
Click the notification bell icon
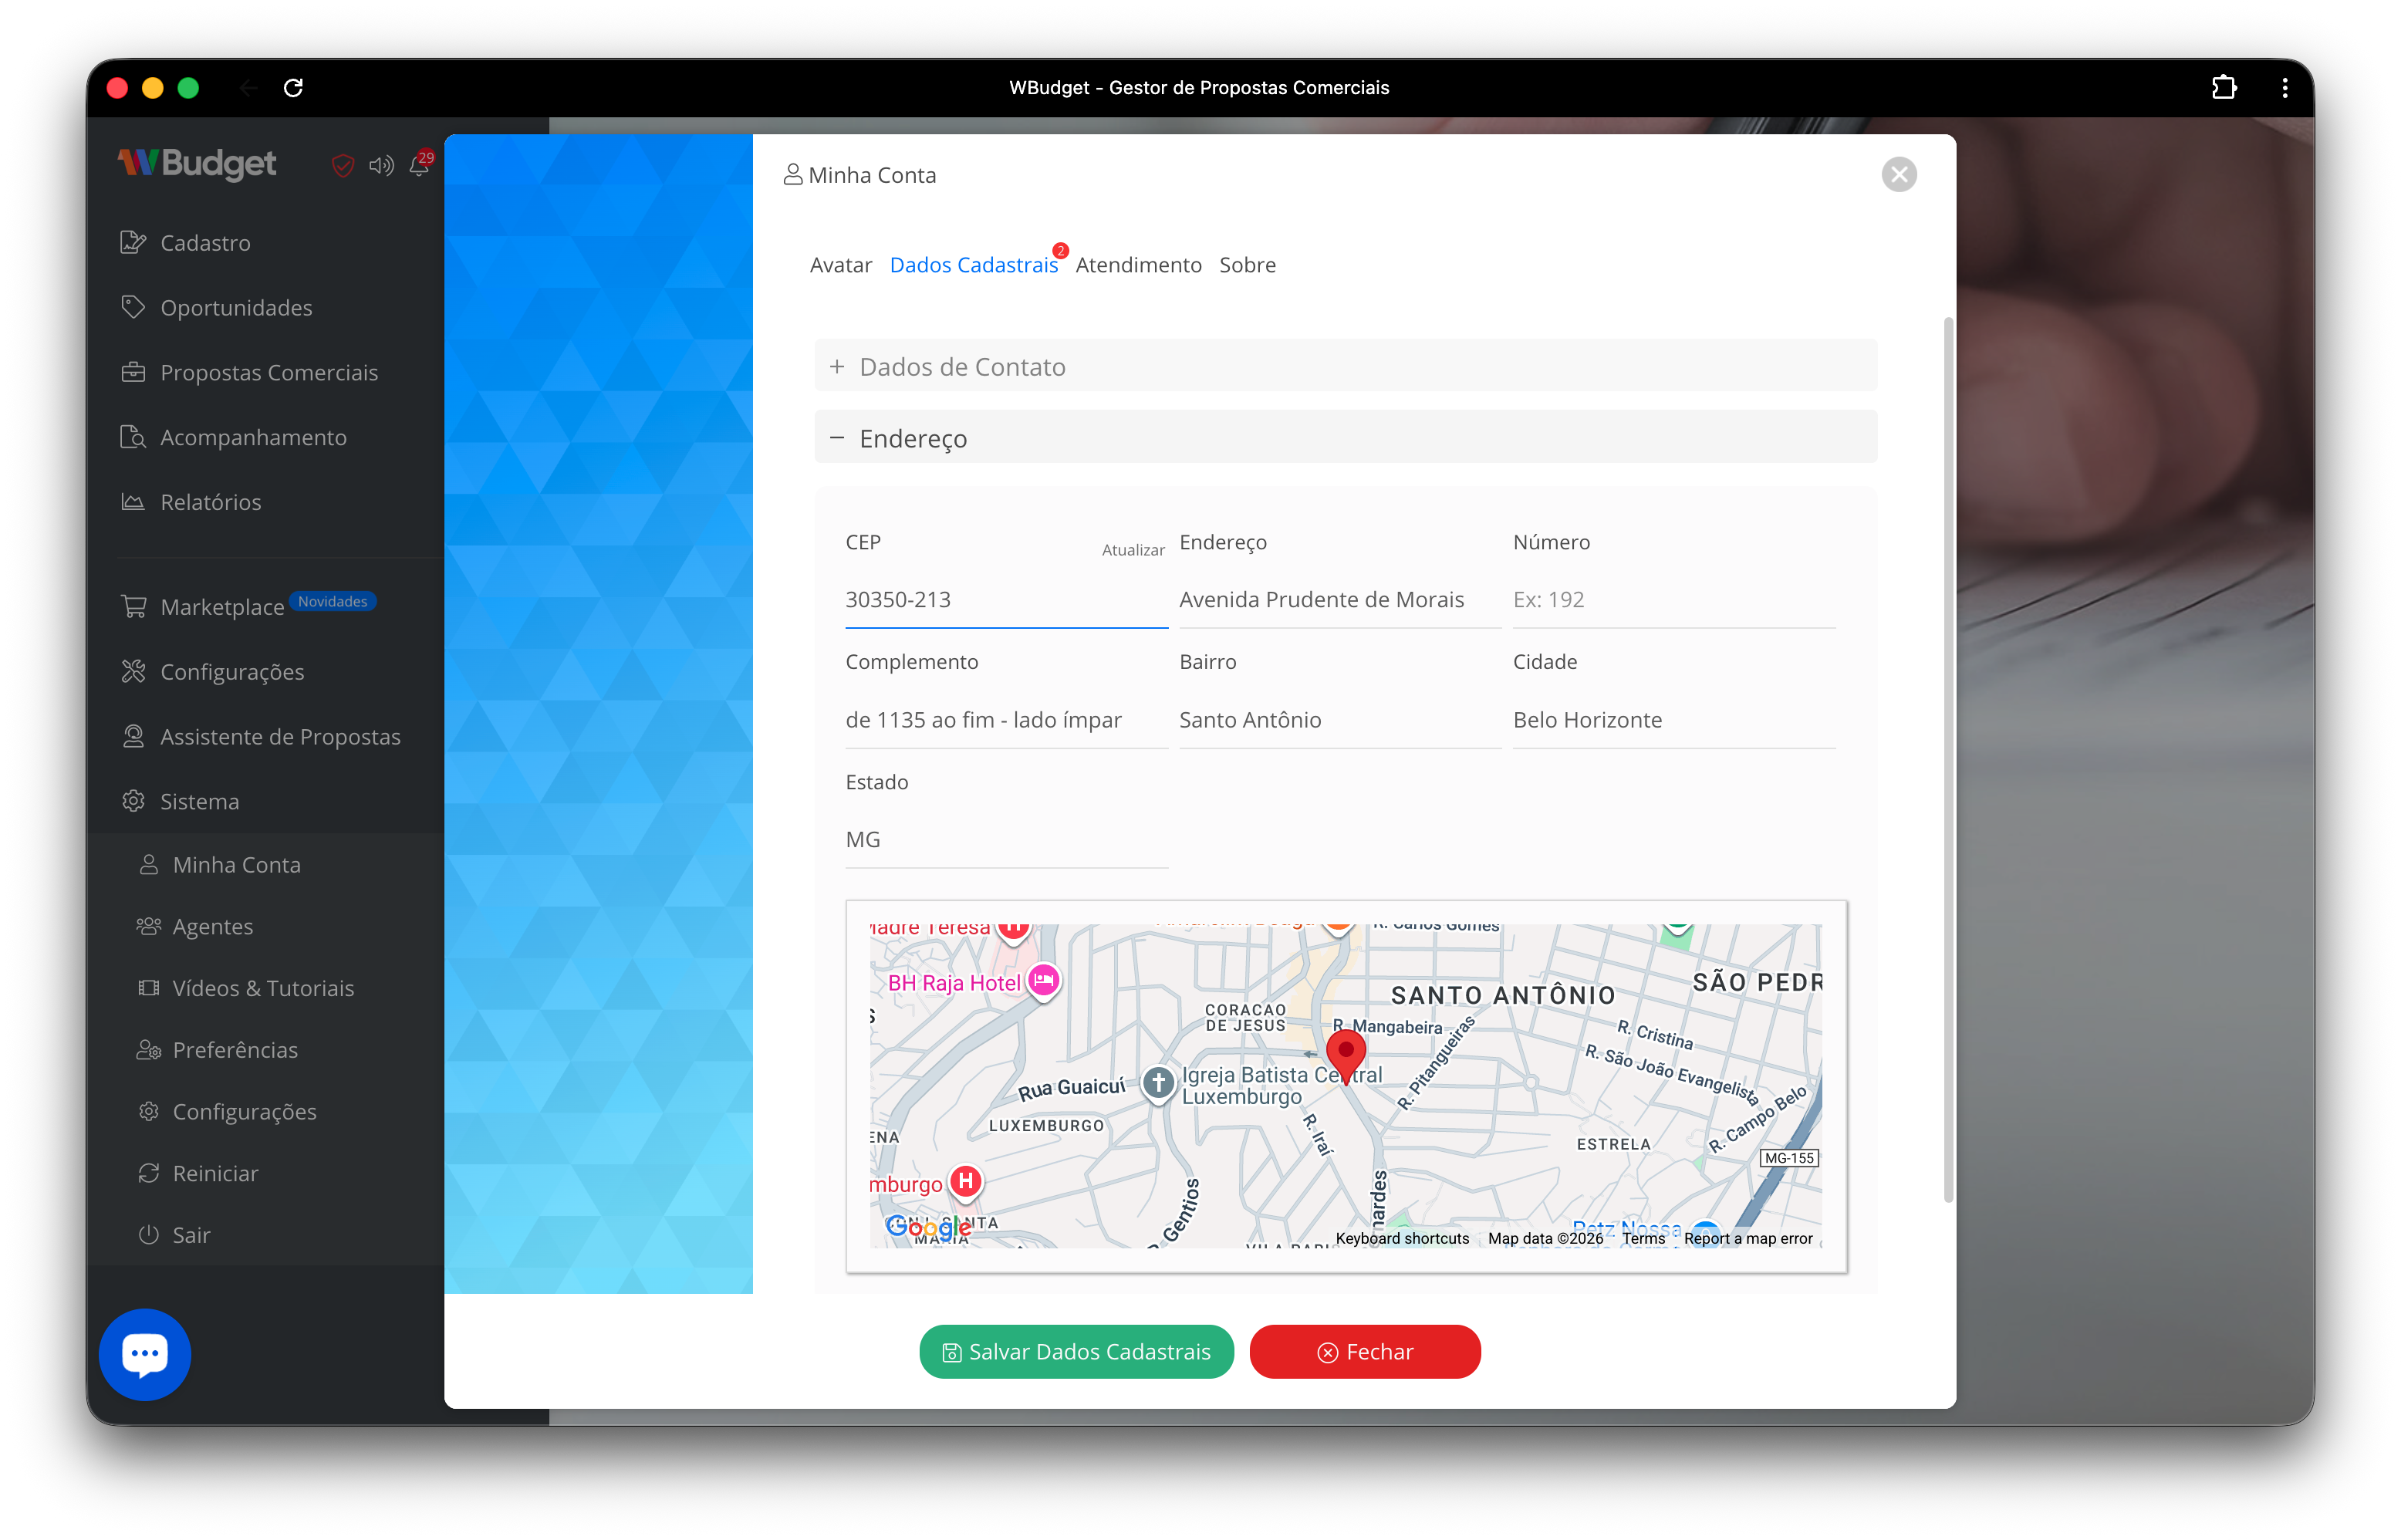click(419, 166)
